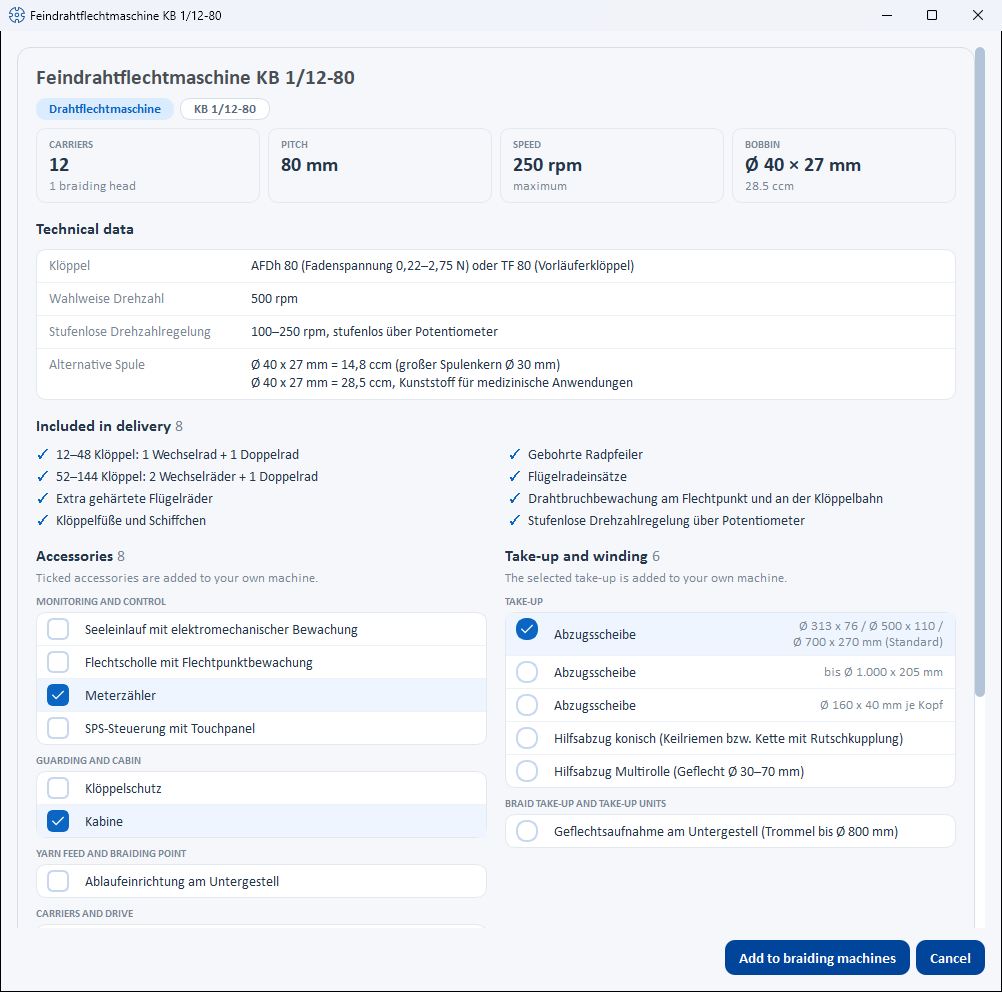This screenshot has width=1002, height=992.
Task: Check SPS-Steuerung mit Touchpanel
Action: [x=58, y=728]
